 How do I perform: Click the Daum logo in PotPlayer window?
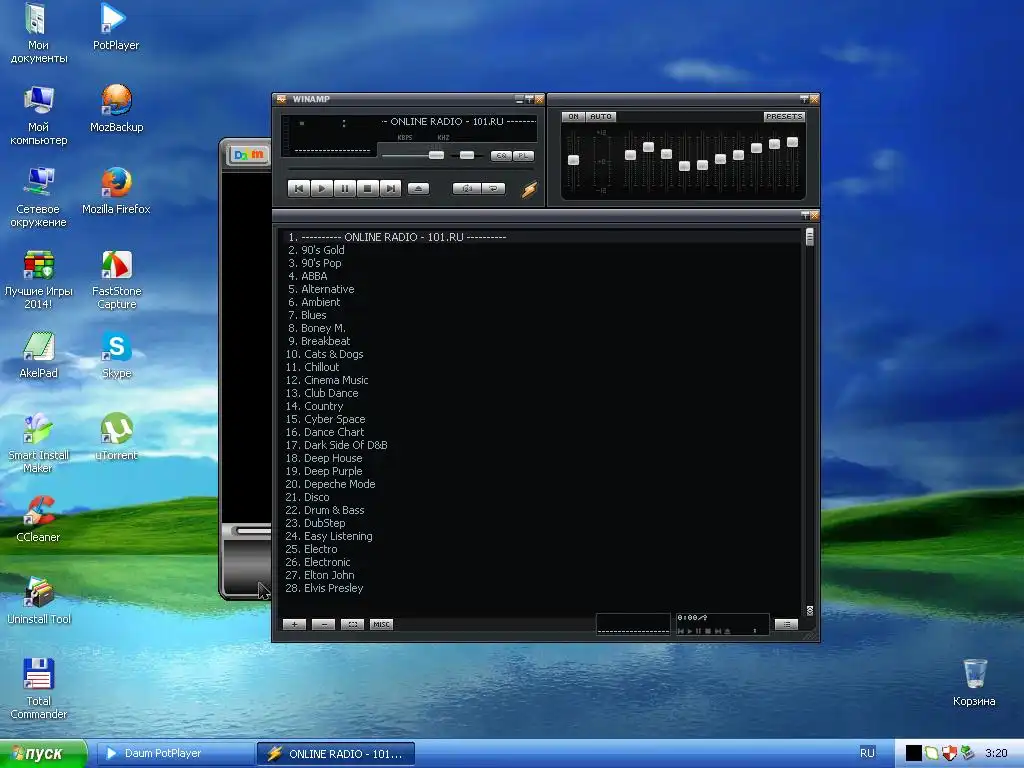point(249,155)
